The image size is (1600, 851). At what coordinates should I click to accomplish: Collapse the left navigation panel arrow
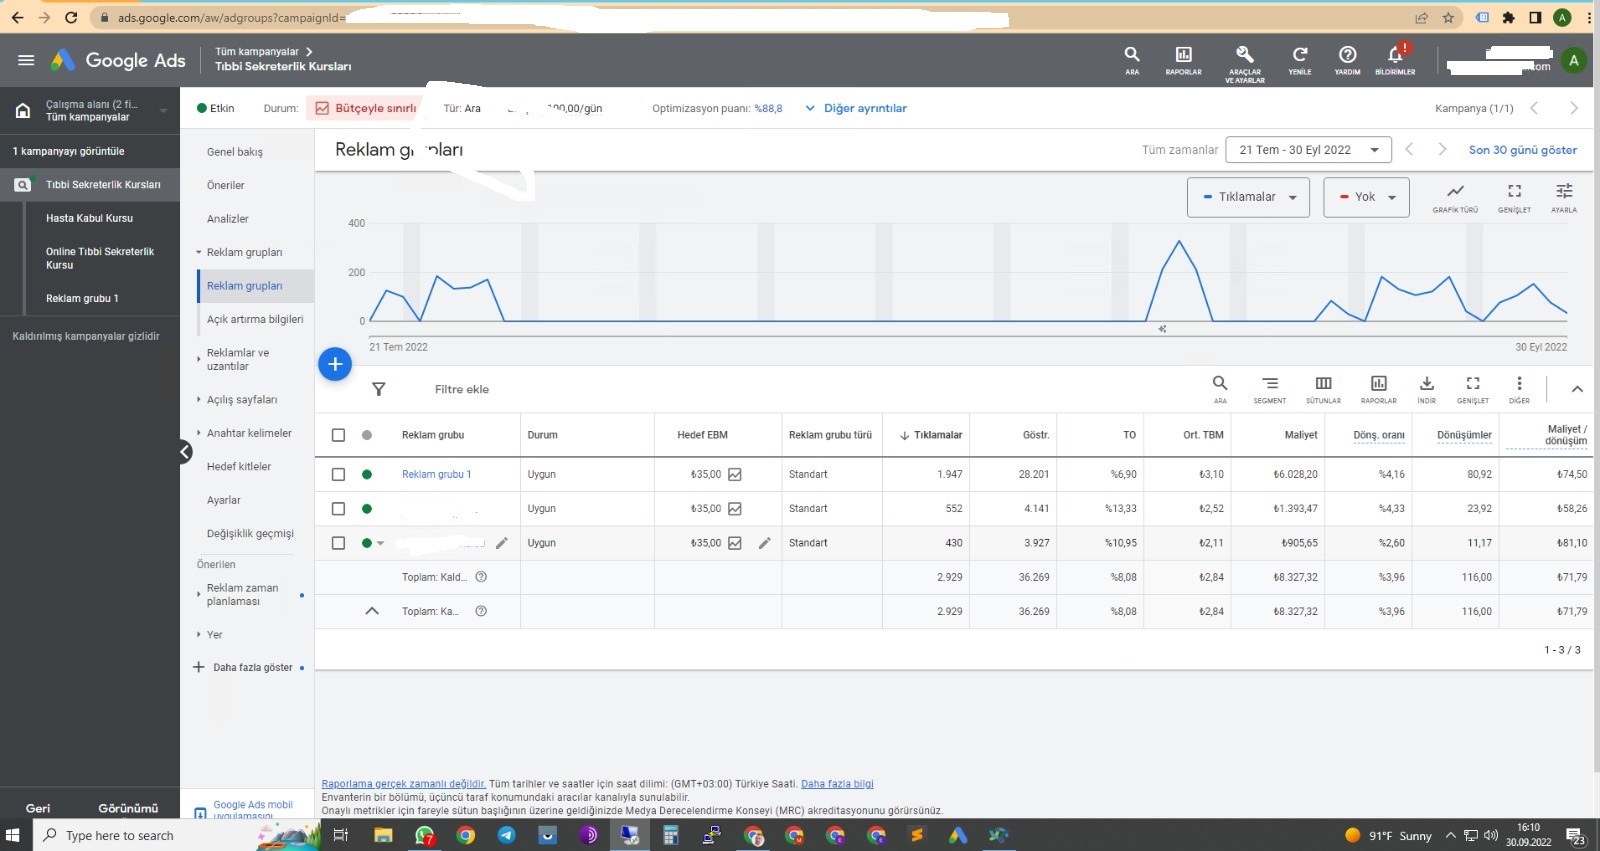(x=185, y=452)
